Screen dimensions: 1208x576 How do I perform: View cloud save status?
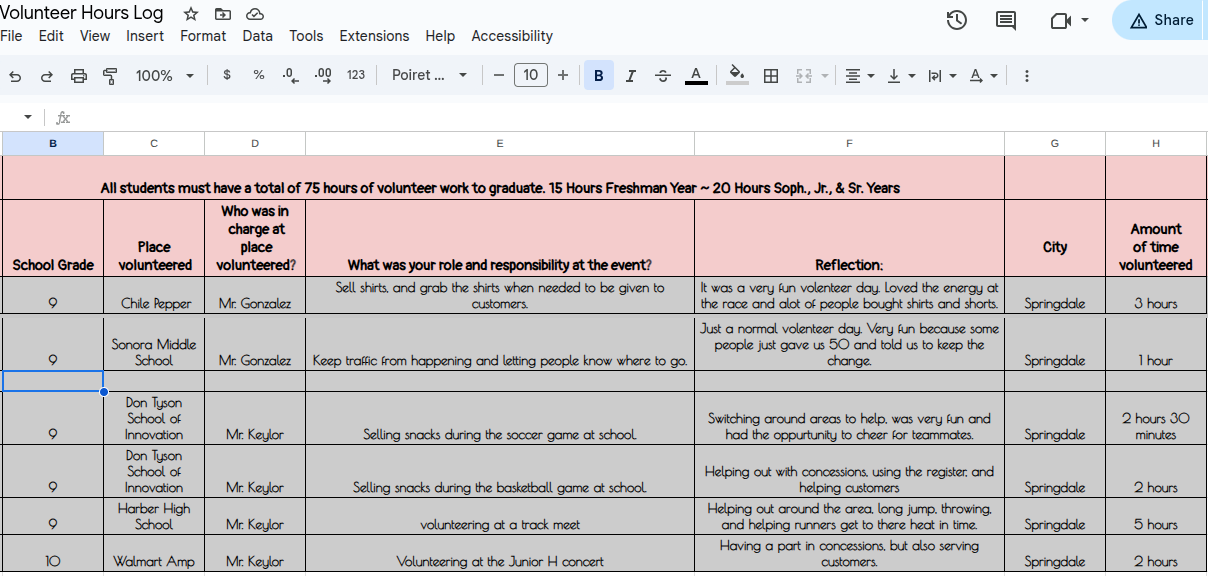click(x=255, y=14)
